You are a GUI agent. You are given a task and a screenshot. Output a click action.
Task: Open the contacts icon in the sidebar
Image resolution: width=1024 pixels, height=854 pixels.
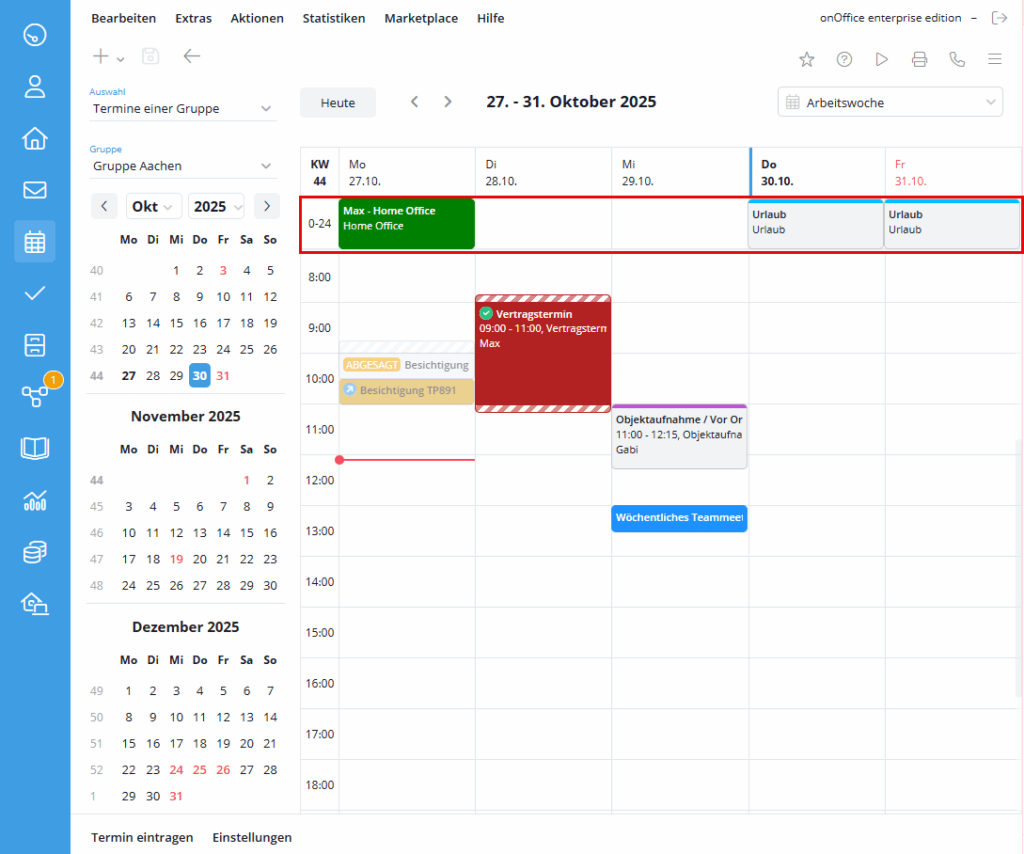[34, 87]
